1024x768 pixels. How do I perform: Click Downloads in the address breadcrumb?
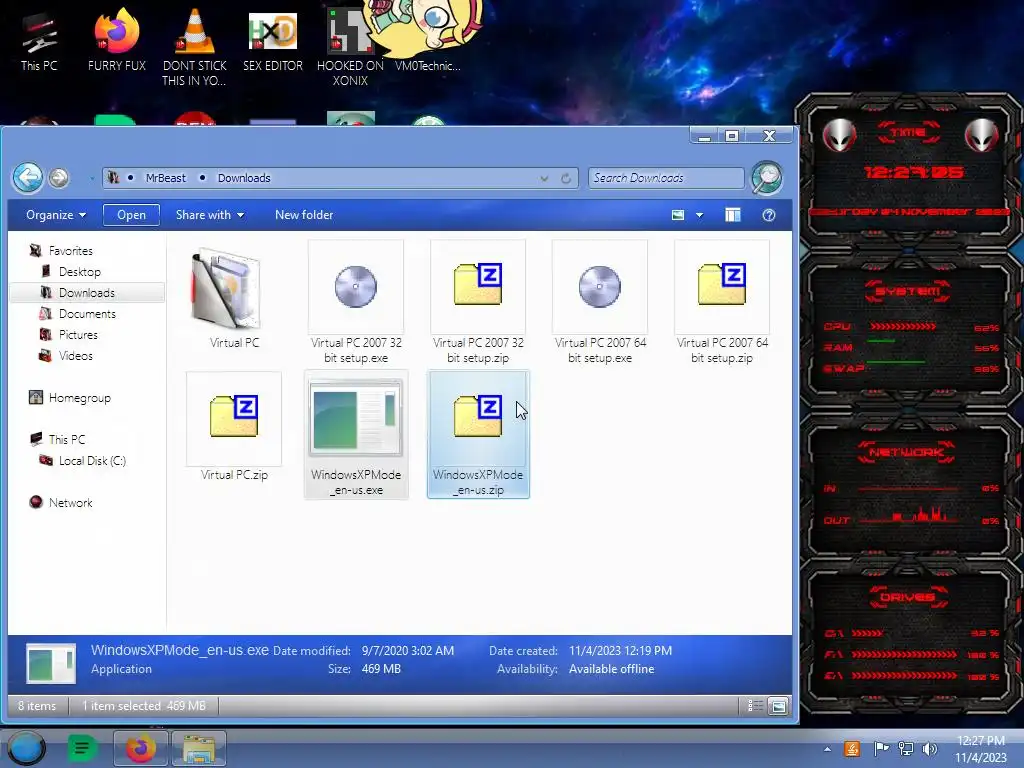(x=244, y=178)
